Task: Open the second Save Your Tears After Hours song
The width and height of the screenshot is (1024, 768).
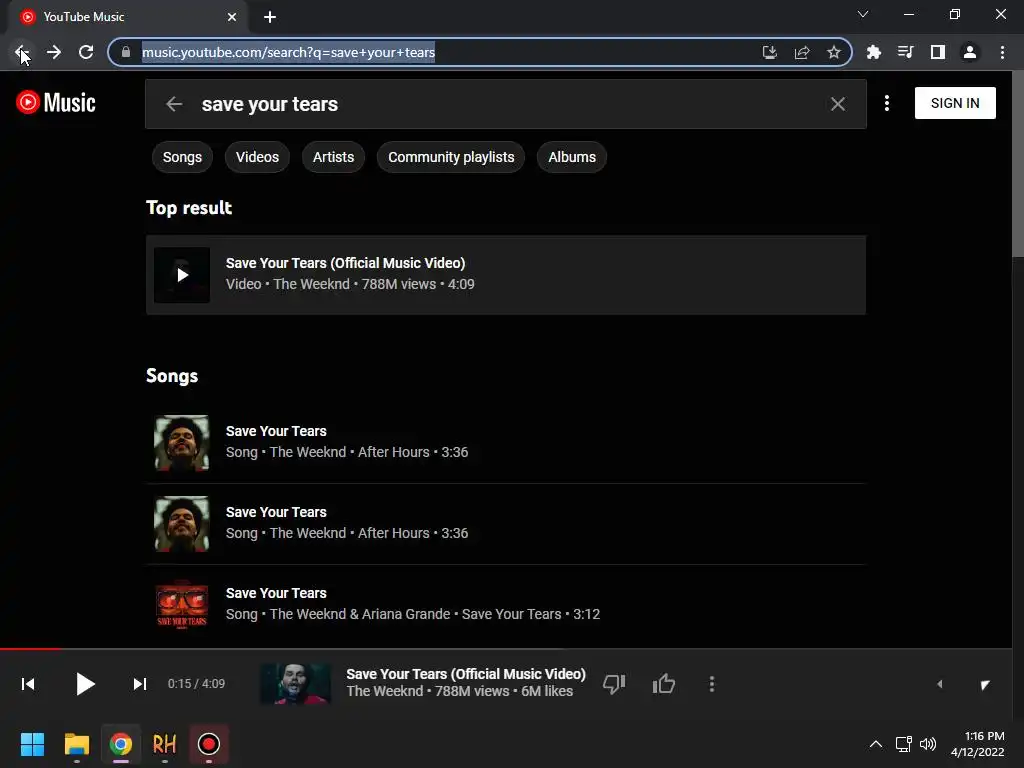Action: point(506,523)
